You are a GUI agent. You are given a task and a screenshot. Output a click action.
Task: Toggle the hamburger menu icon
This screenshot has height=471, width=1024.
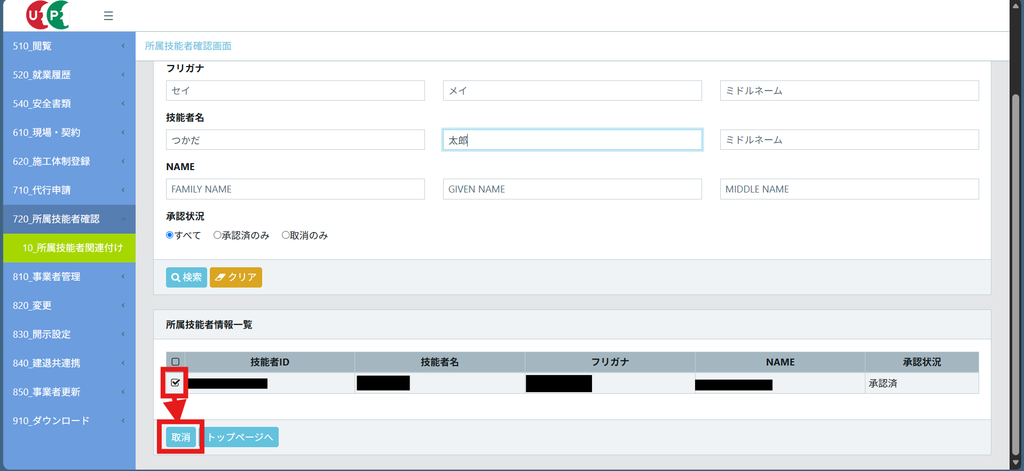[108, 16]
